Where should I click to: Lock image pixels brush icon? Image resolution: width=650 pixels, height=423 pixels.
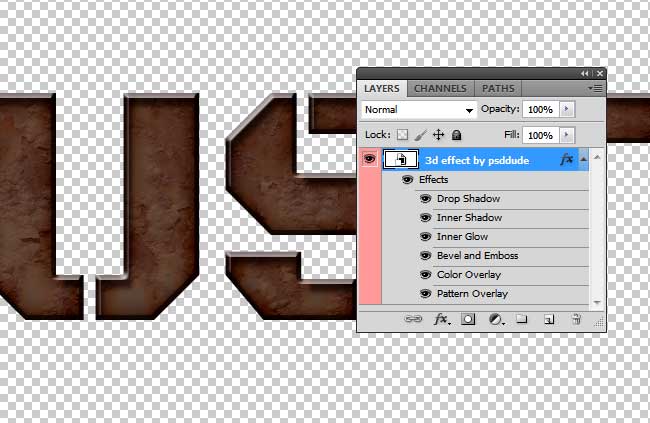point(420,135)
